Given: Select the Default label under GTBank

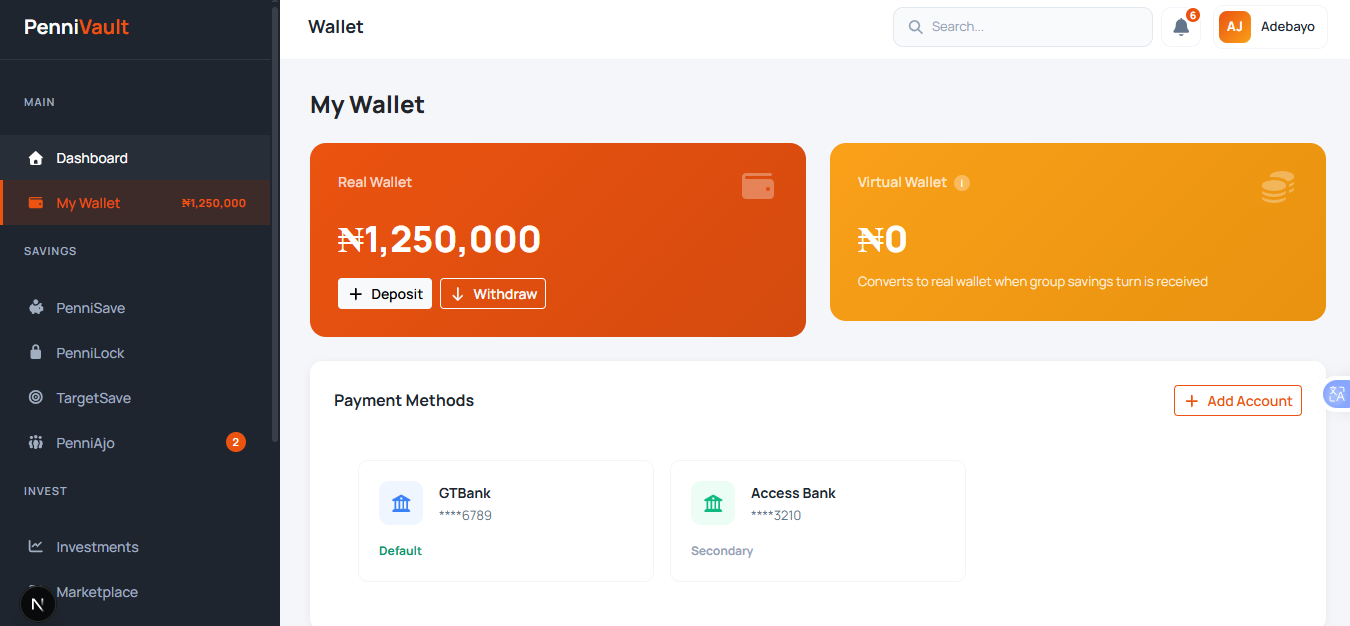Looking at the screenshot, I should click(x=400, y=550).
